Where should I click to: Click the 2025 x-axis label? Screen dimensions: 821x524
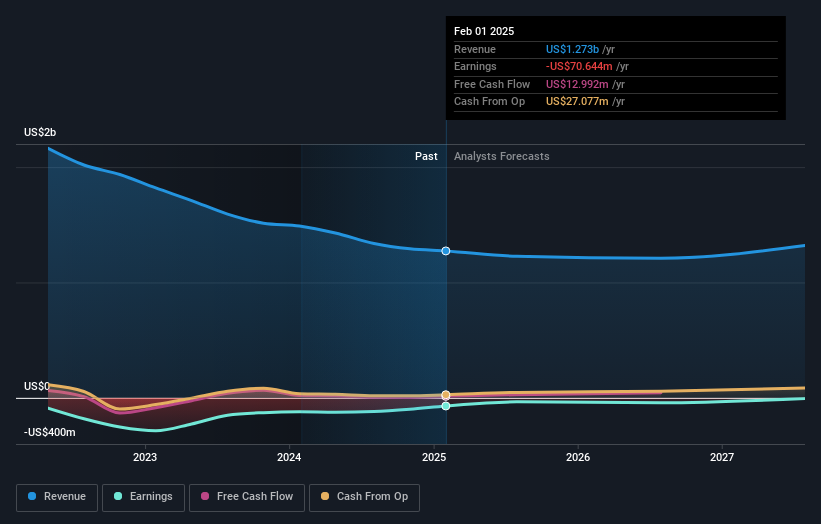(x=434, y=457)
